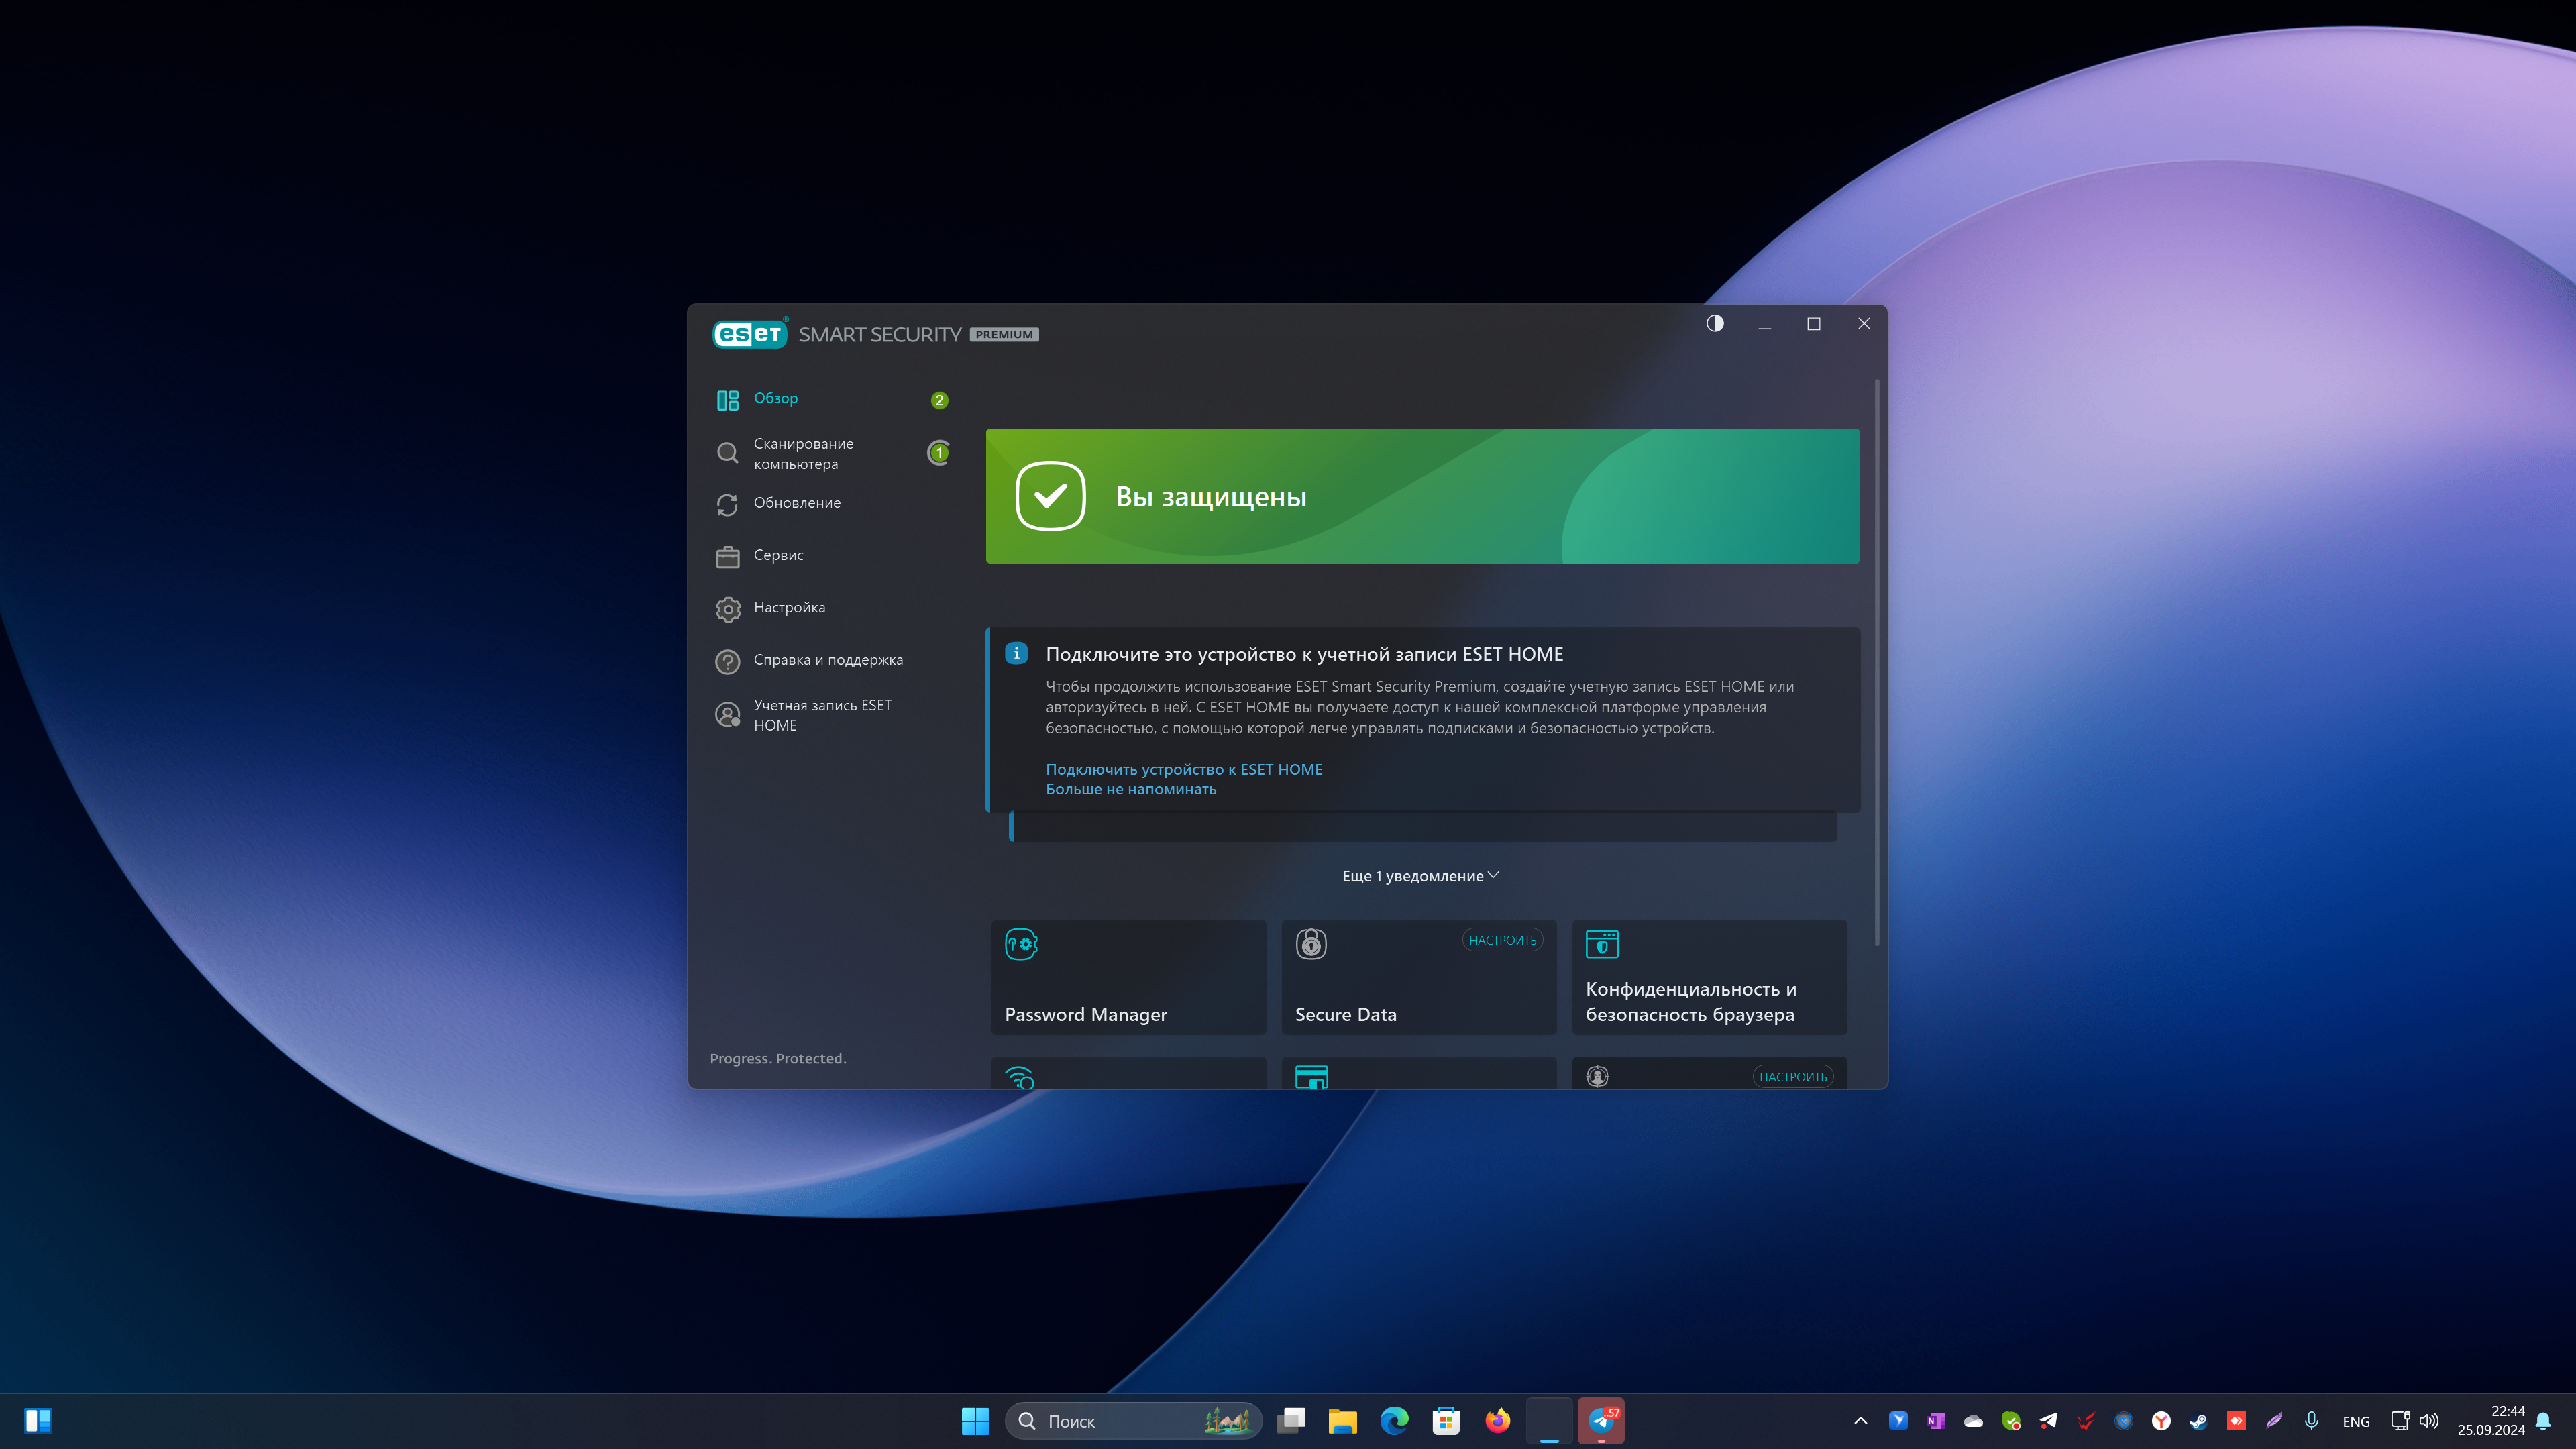The width and height of the screenshot is (2576, 1449).
Task: Click the red AnyDesk tray icon
Action: [x=2236, y=1421]
